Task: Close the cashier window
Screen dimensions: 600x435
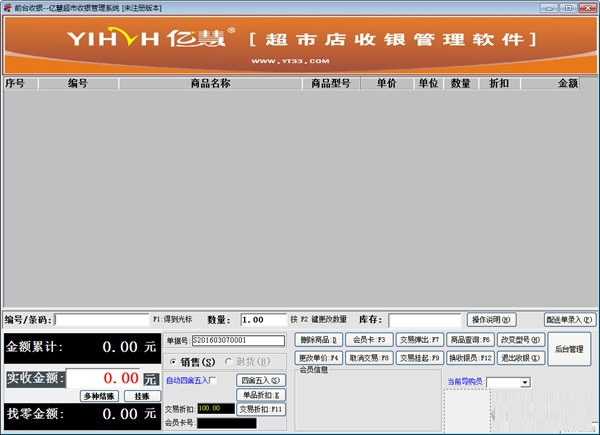Action: [x=588, y=8]
